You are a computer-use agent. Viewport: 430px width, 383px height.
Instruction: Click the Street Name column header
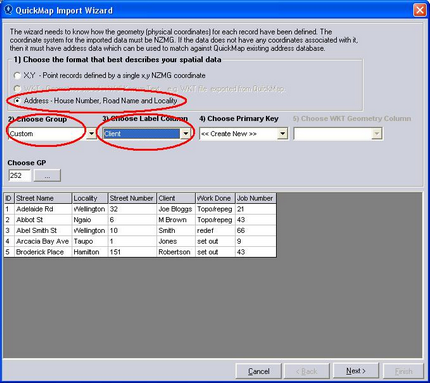pyautogui.click(x=43, y=198)
